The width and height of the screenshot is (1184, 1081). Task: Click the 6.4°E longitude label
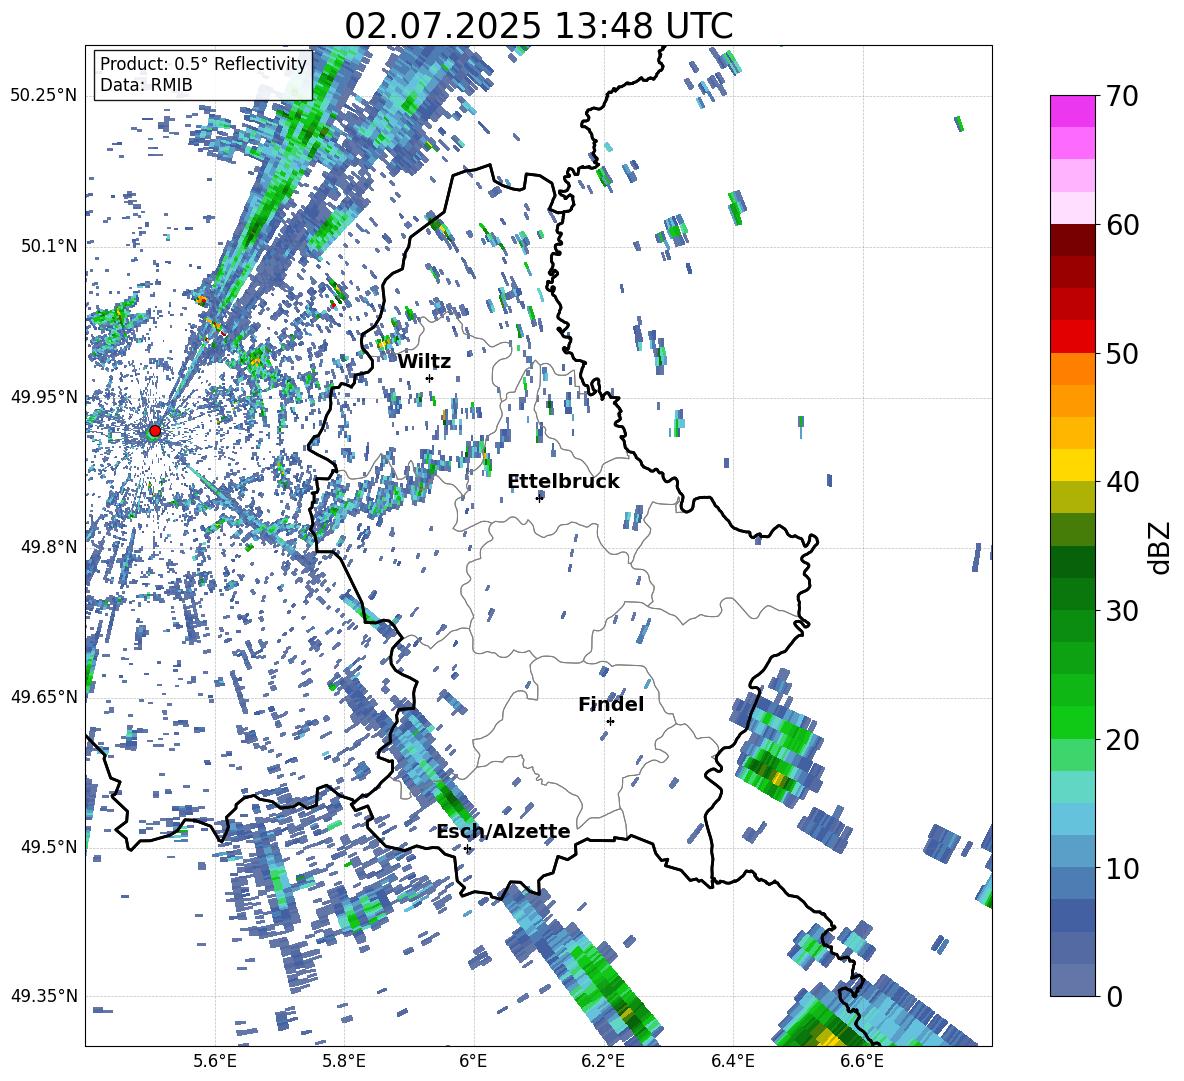[733, 1062]
